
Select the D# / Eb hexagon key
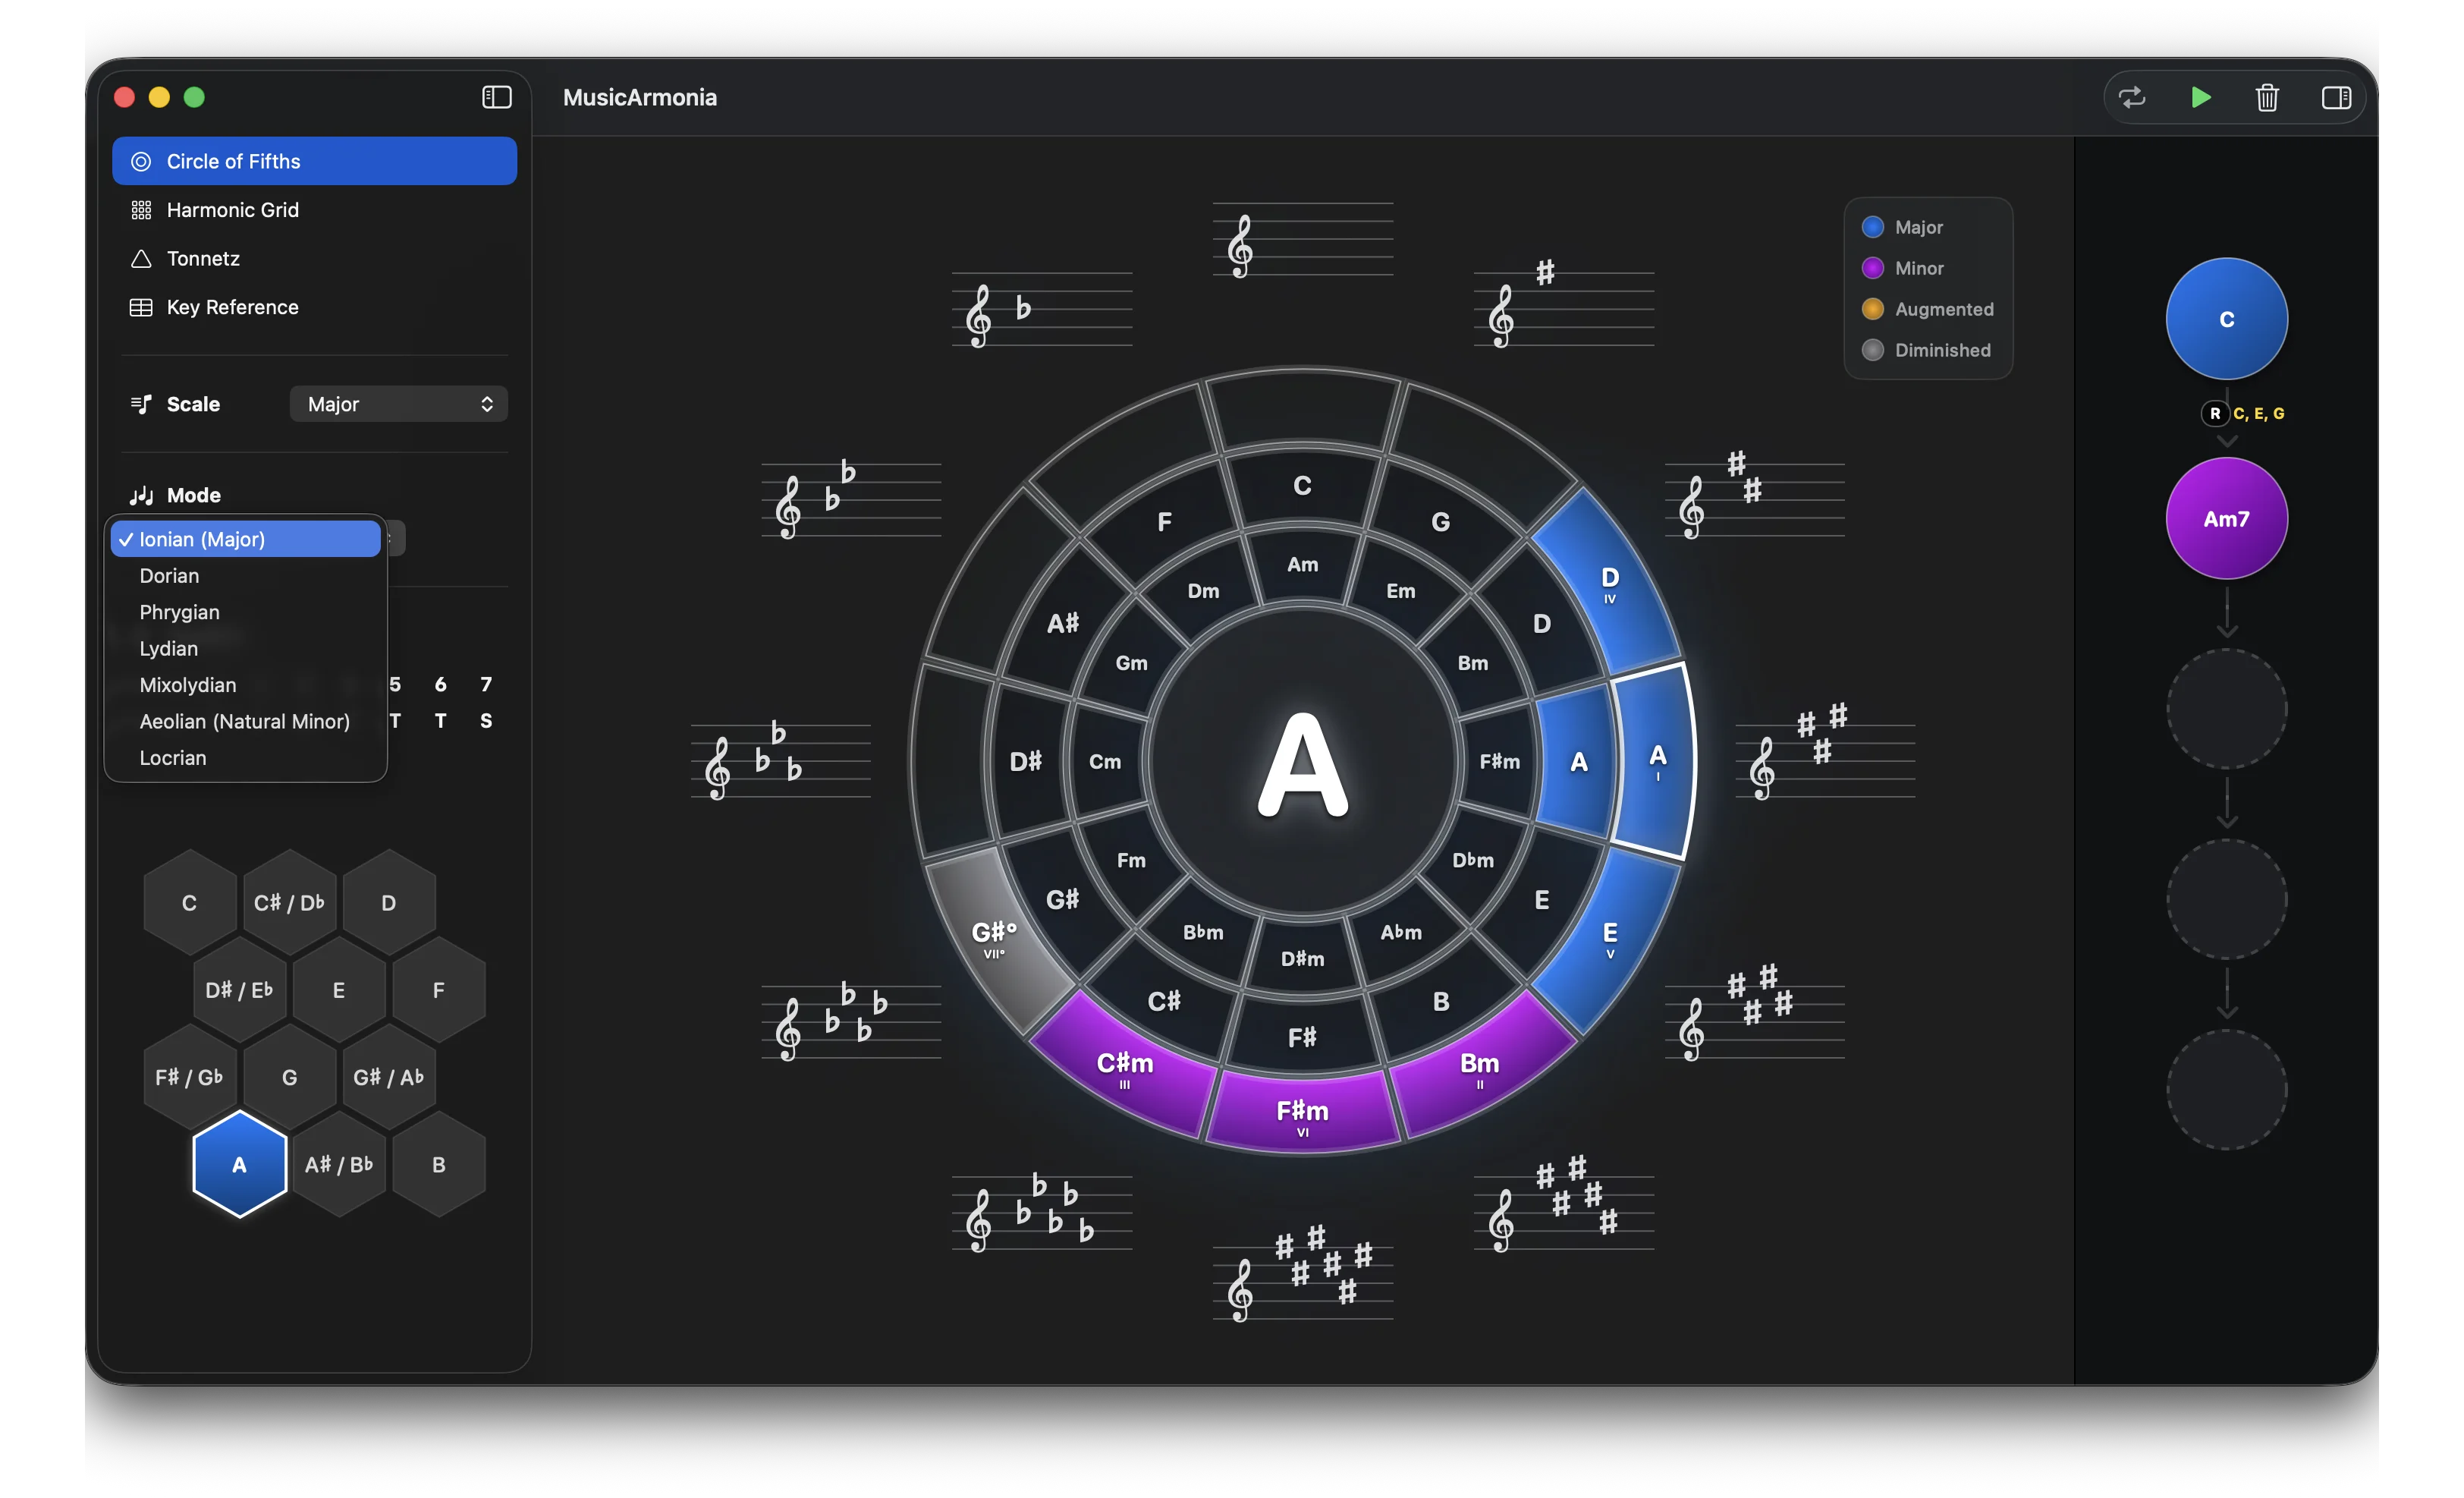tap(239, 990)
